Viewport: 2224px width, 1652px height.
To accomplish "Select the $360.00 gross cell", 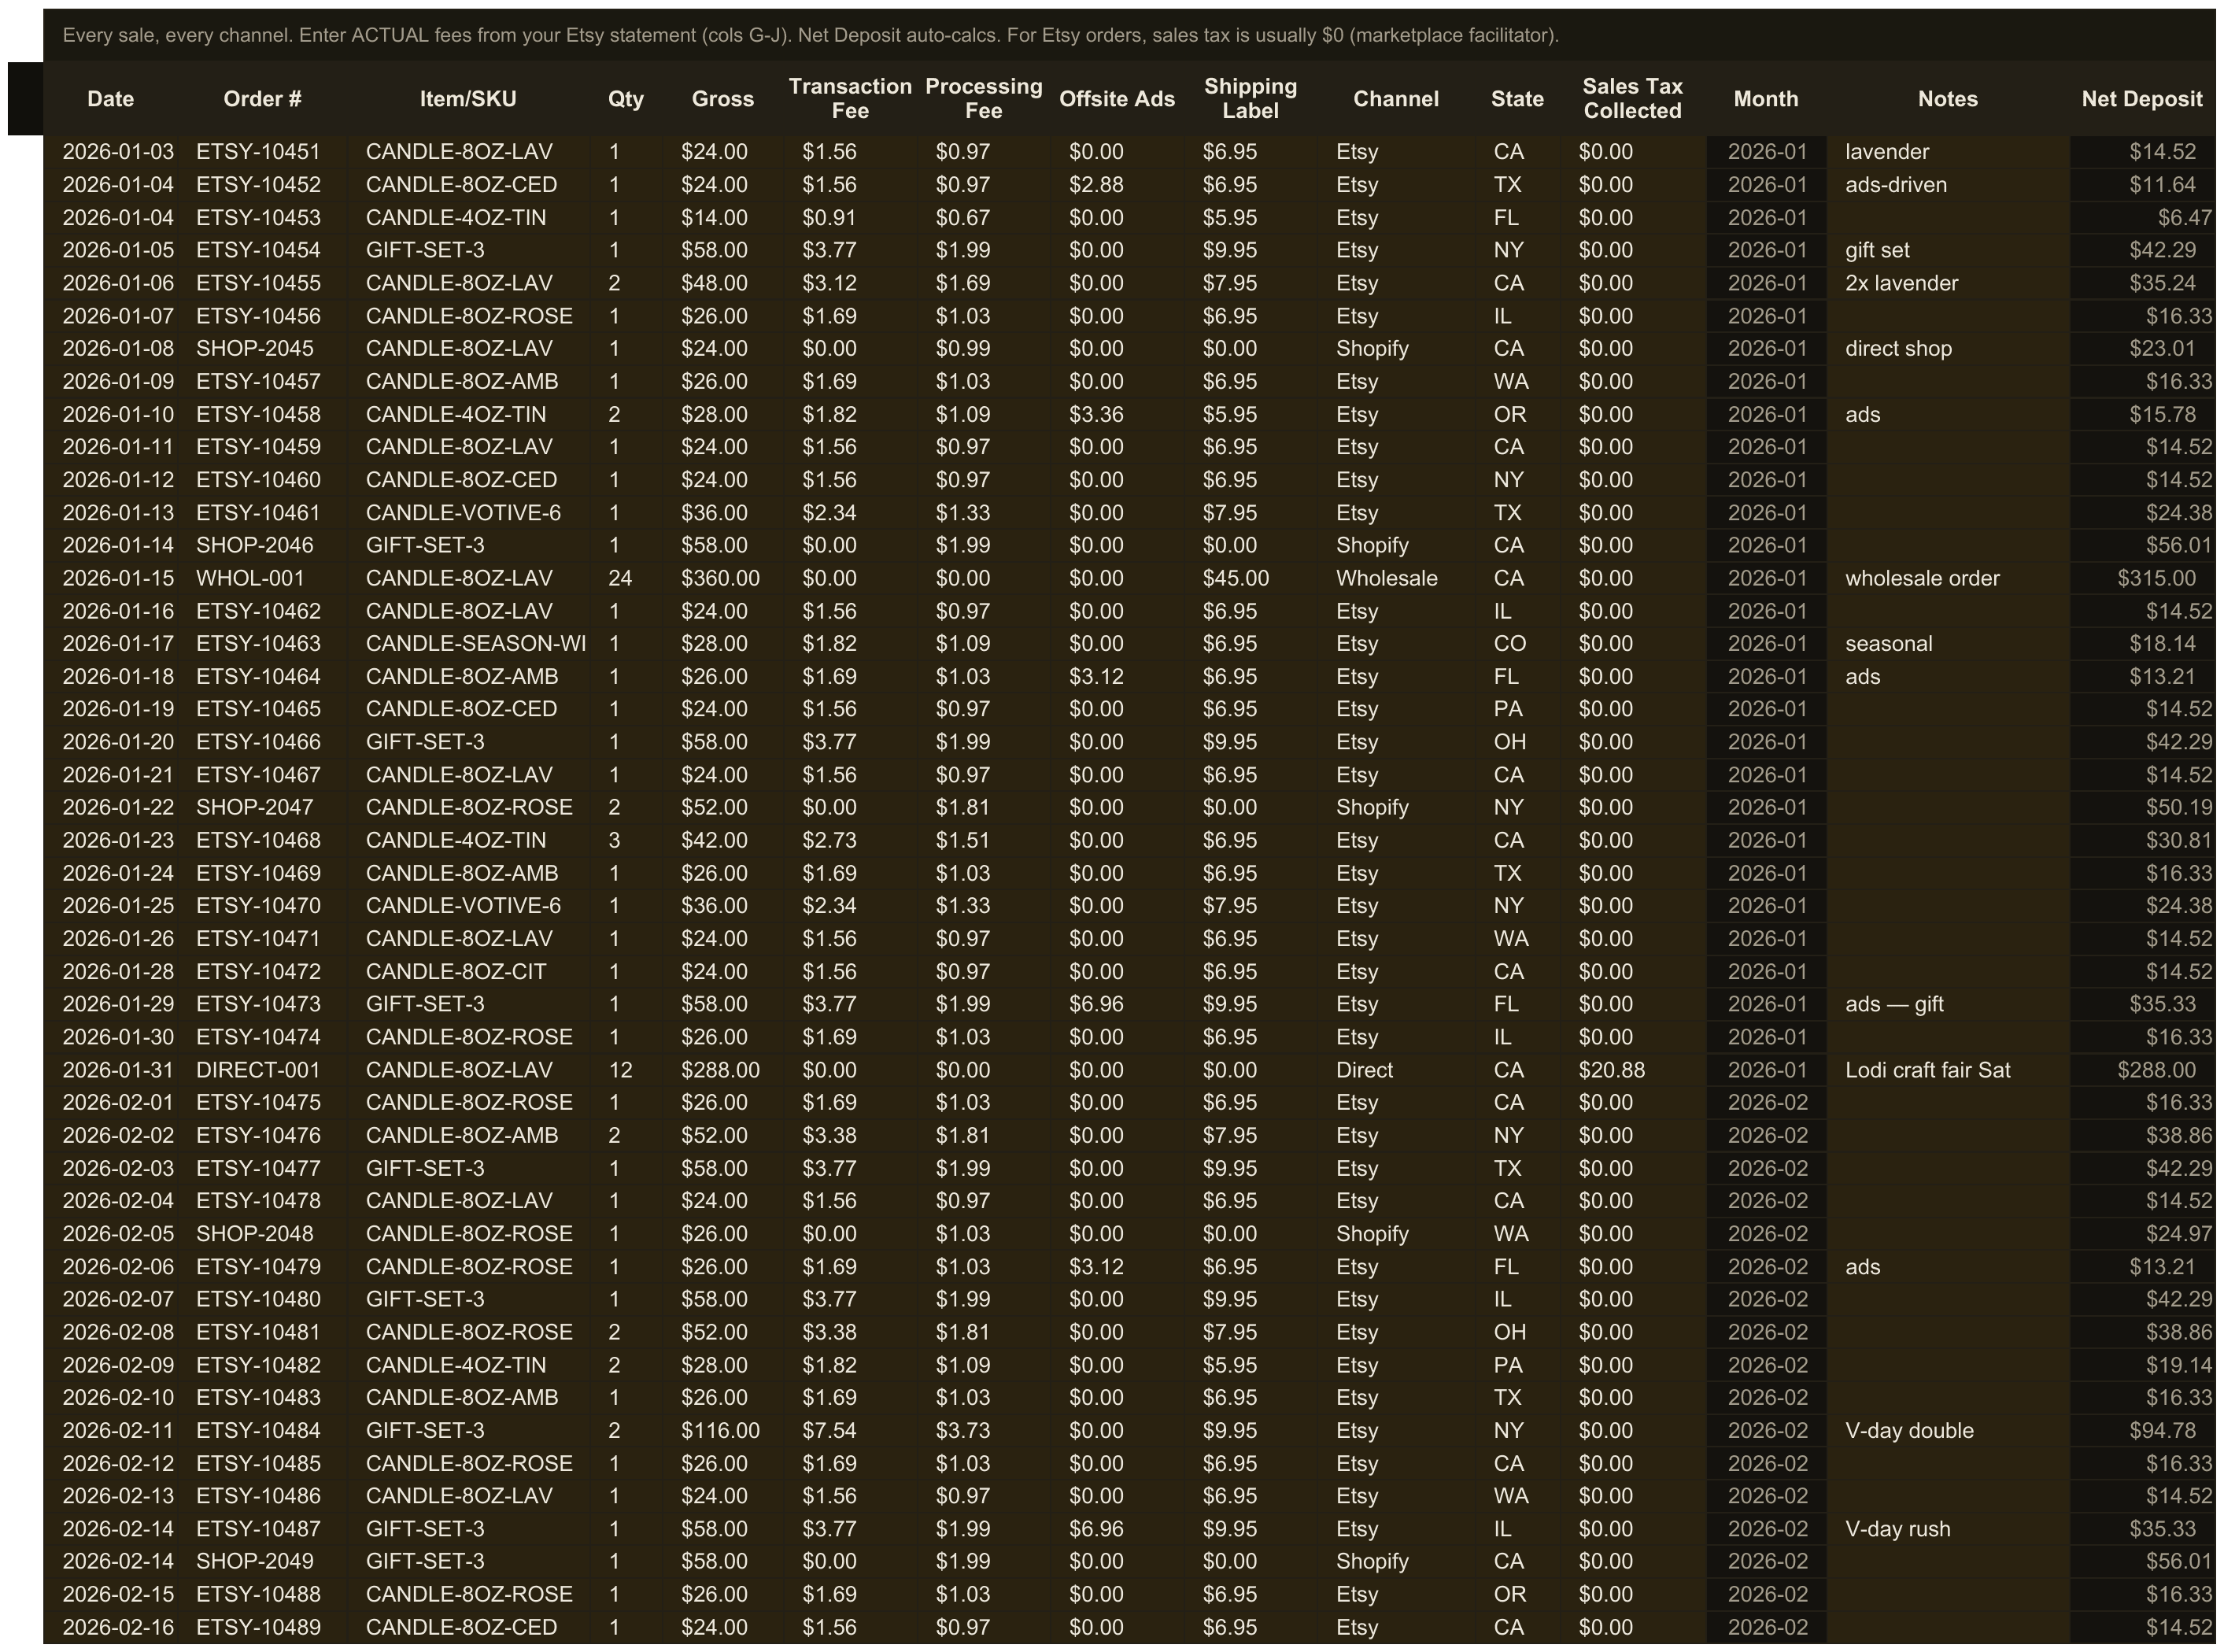I will click(x=722, y=578).
